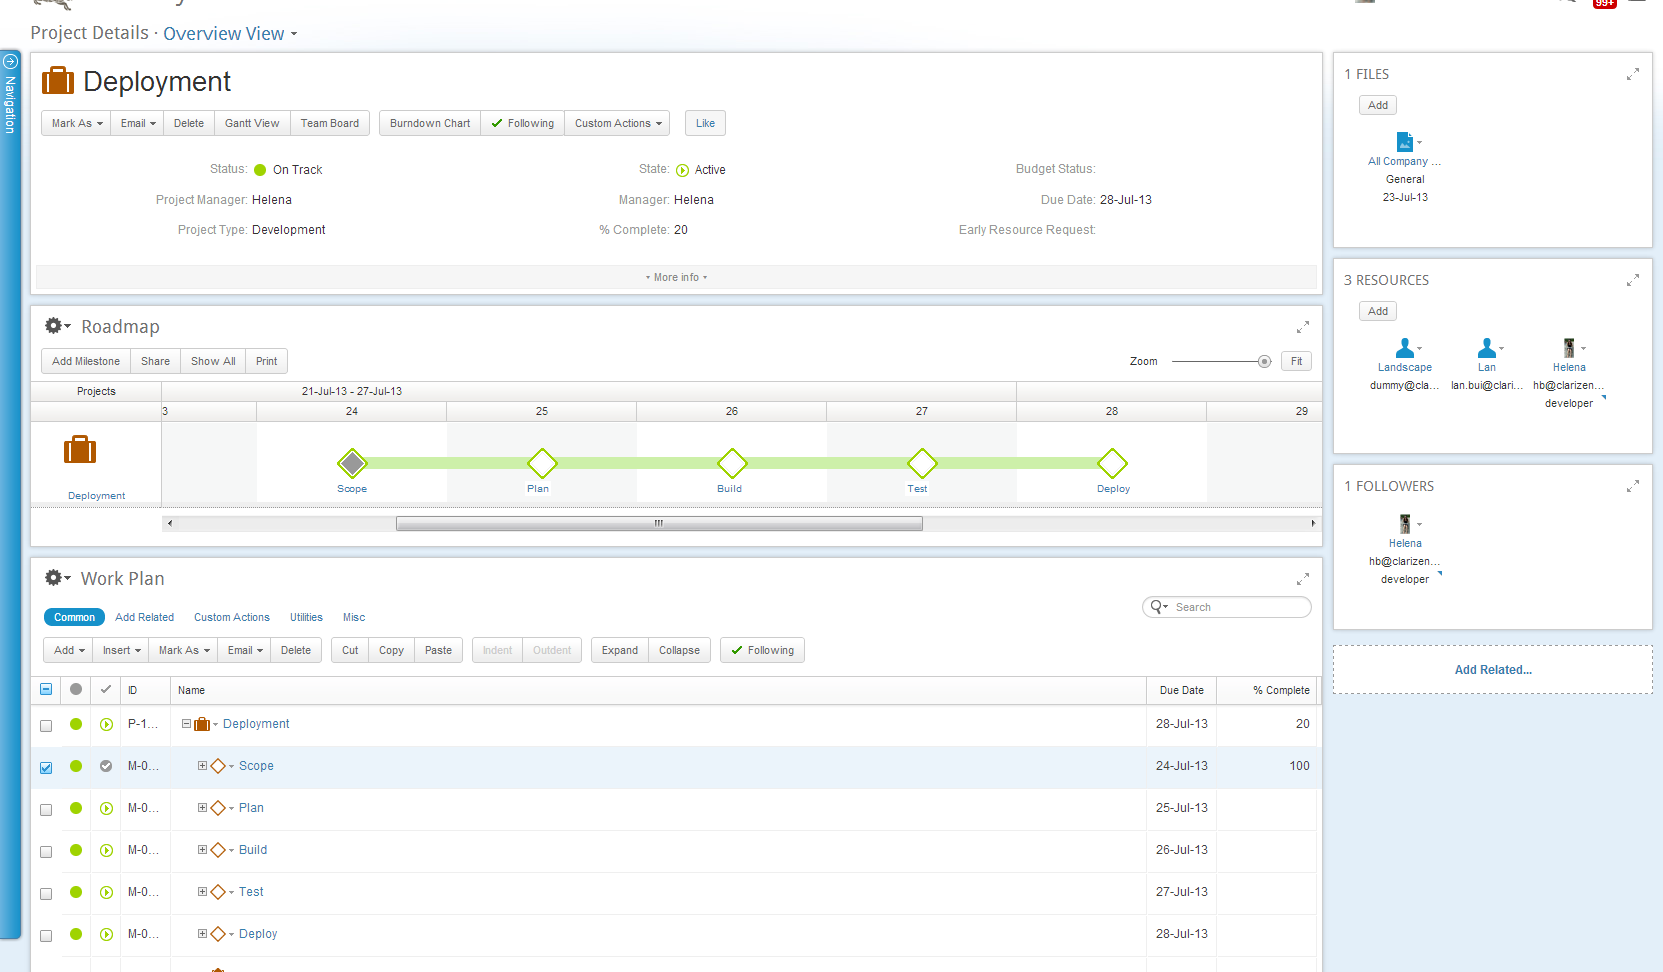The height and width of the screenshot is (972, 1663).
Task: Maximize the Roadmap panel
Action: [x=1302, y=327]
